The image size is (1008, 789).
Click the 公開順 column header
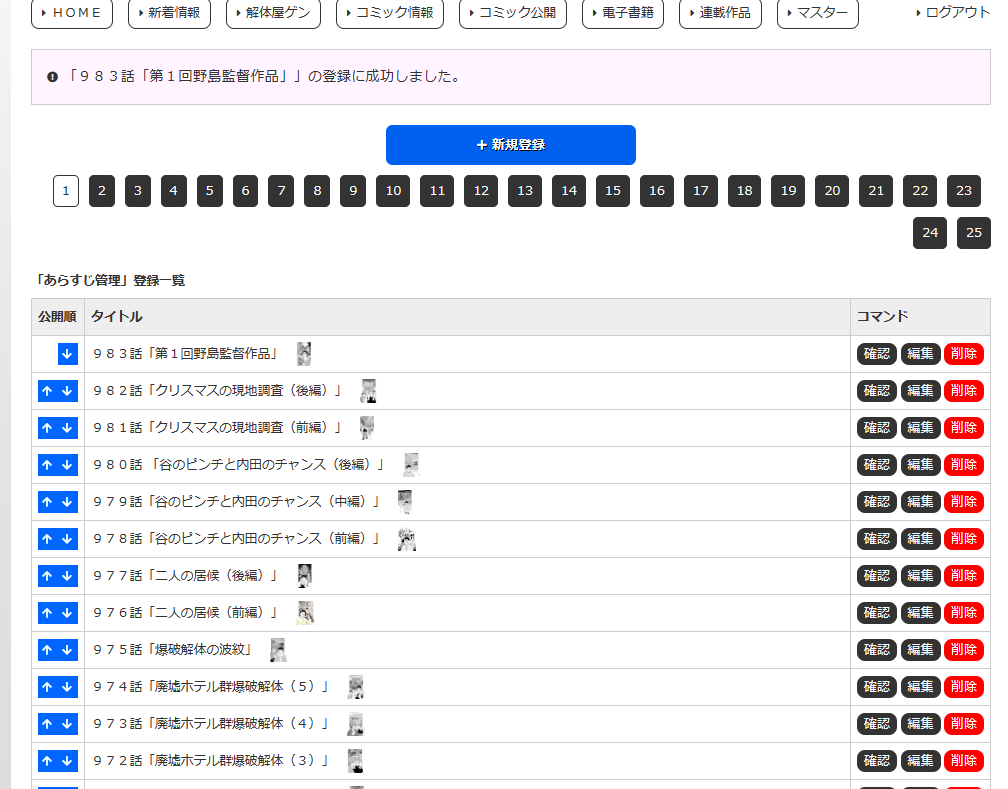pyautogui.click(x=57, y=316)
